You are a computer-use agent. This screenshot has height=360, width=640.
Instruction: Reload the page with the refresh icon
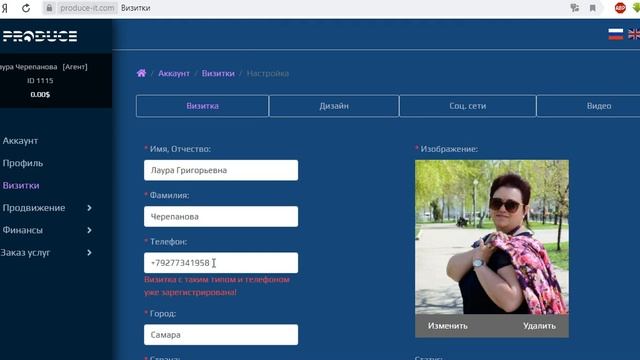pos(26,8)
